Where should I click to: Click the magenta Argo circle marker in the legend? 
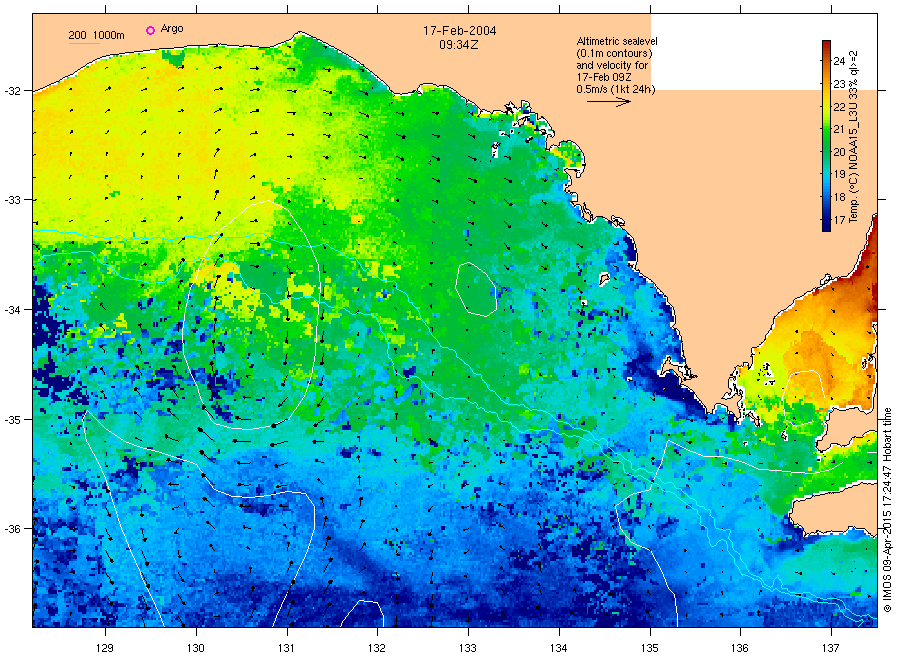[x=150, y=30]
